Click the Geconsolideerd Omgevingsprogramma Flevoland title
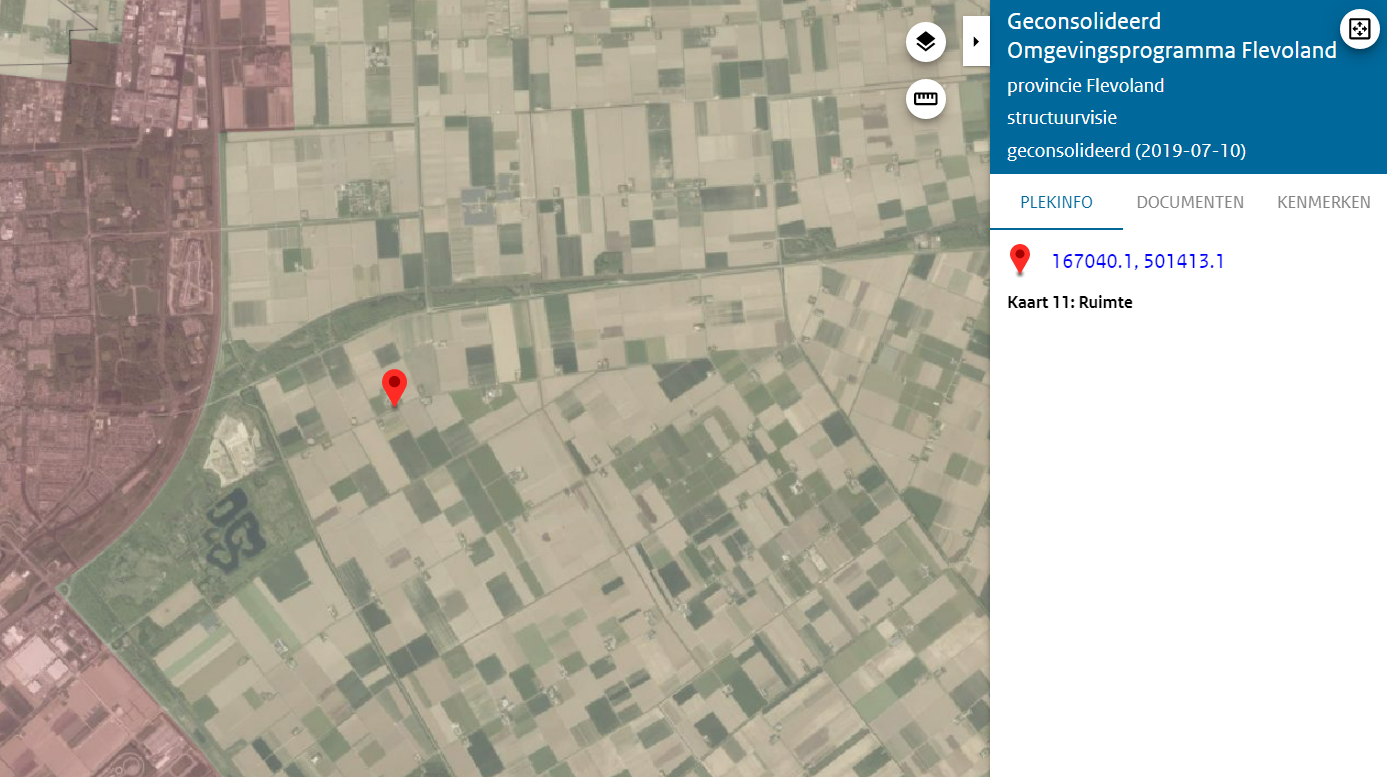Screen dimensions: 1387x777 click(x=1171, y=36)
